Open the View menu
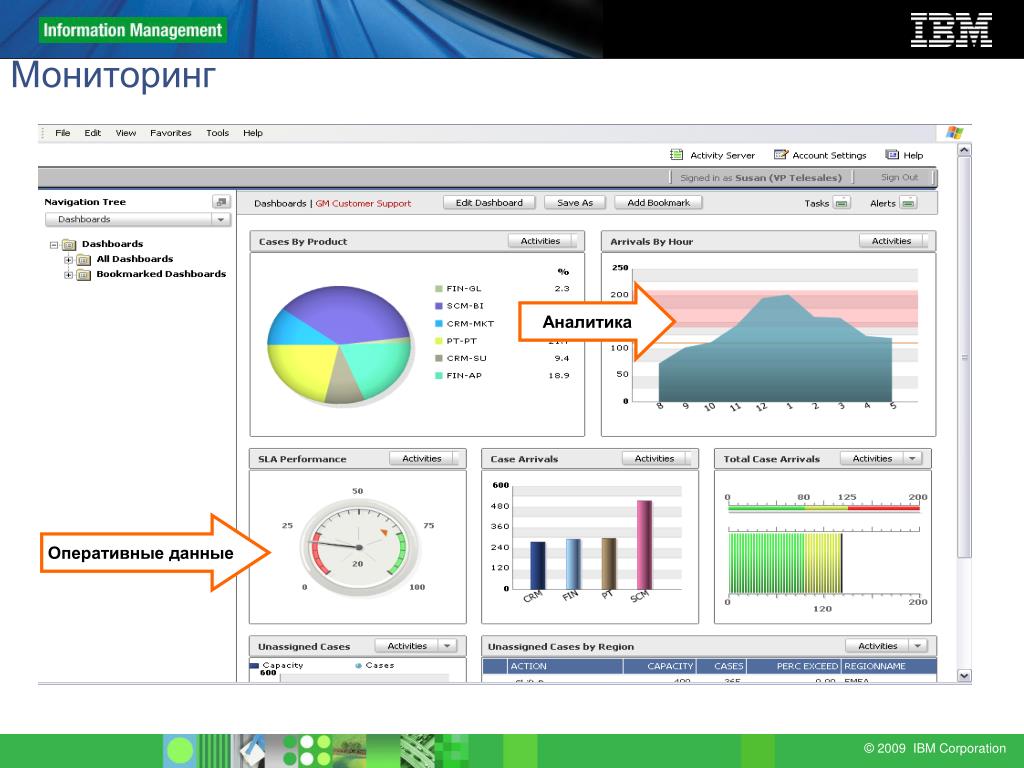 click(x=126, y=133)
